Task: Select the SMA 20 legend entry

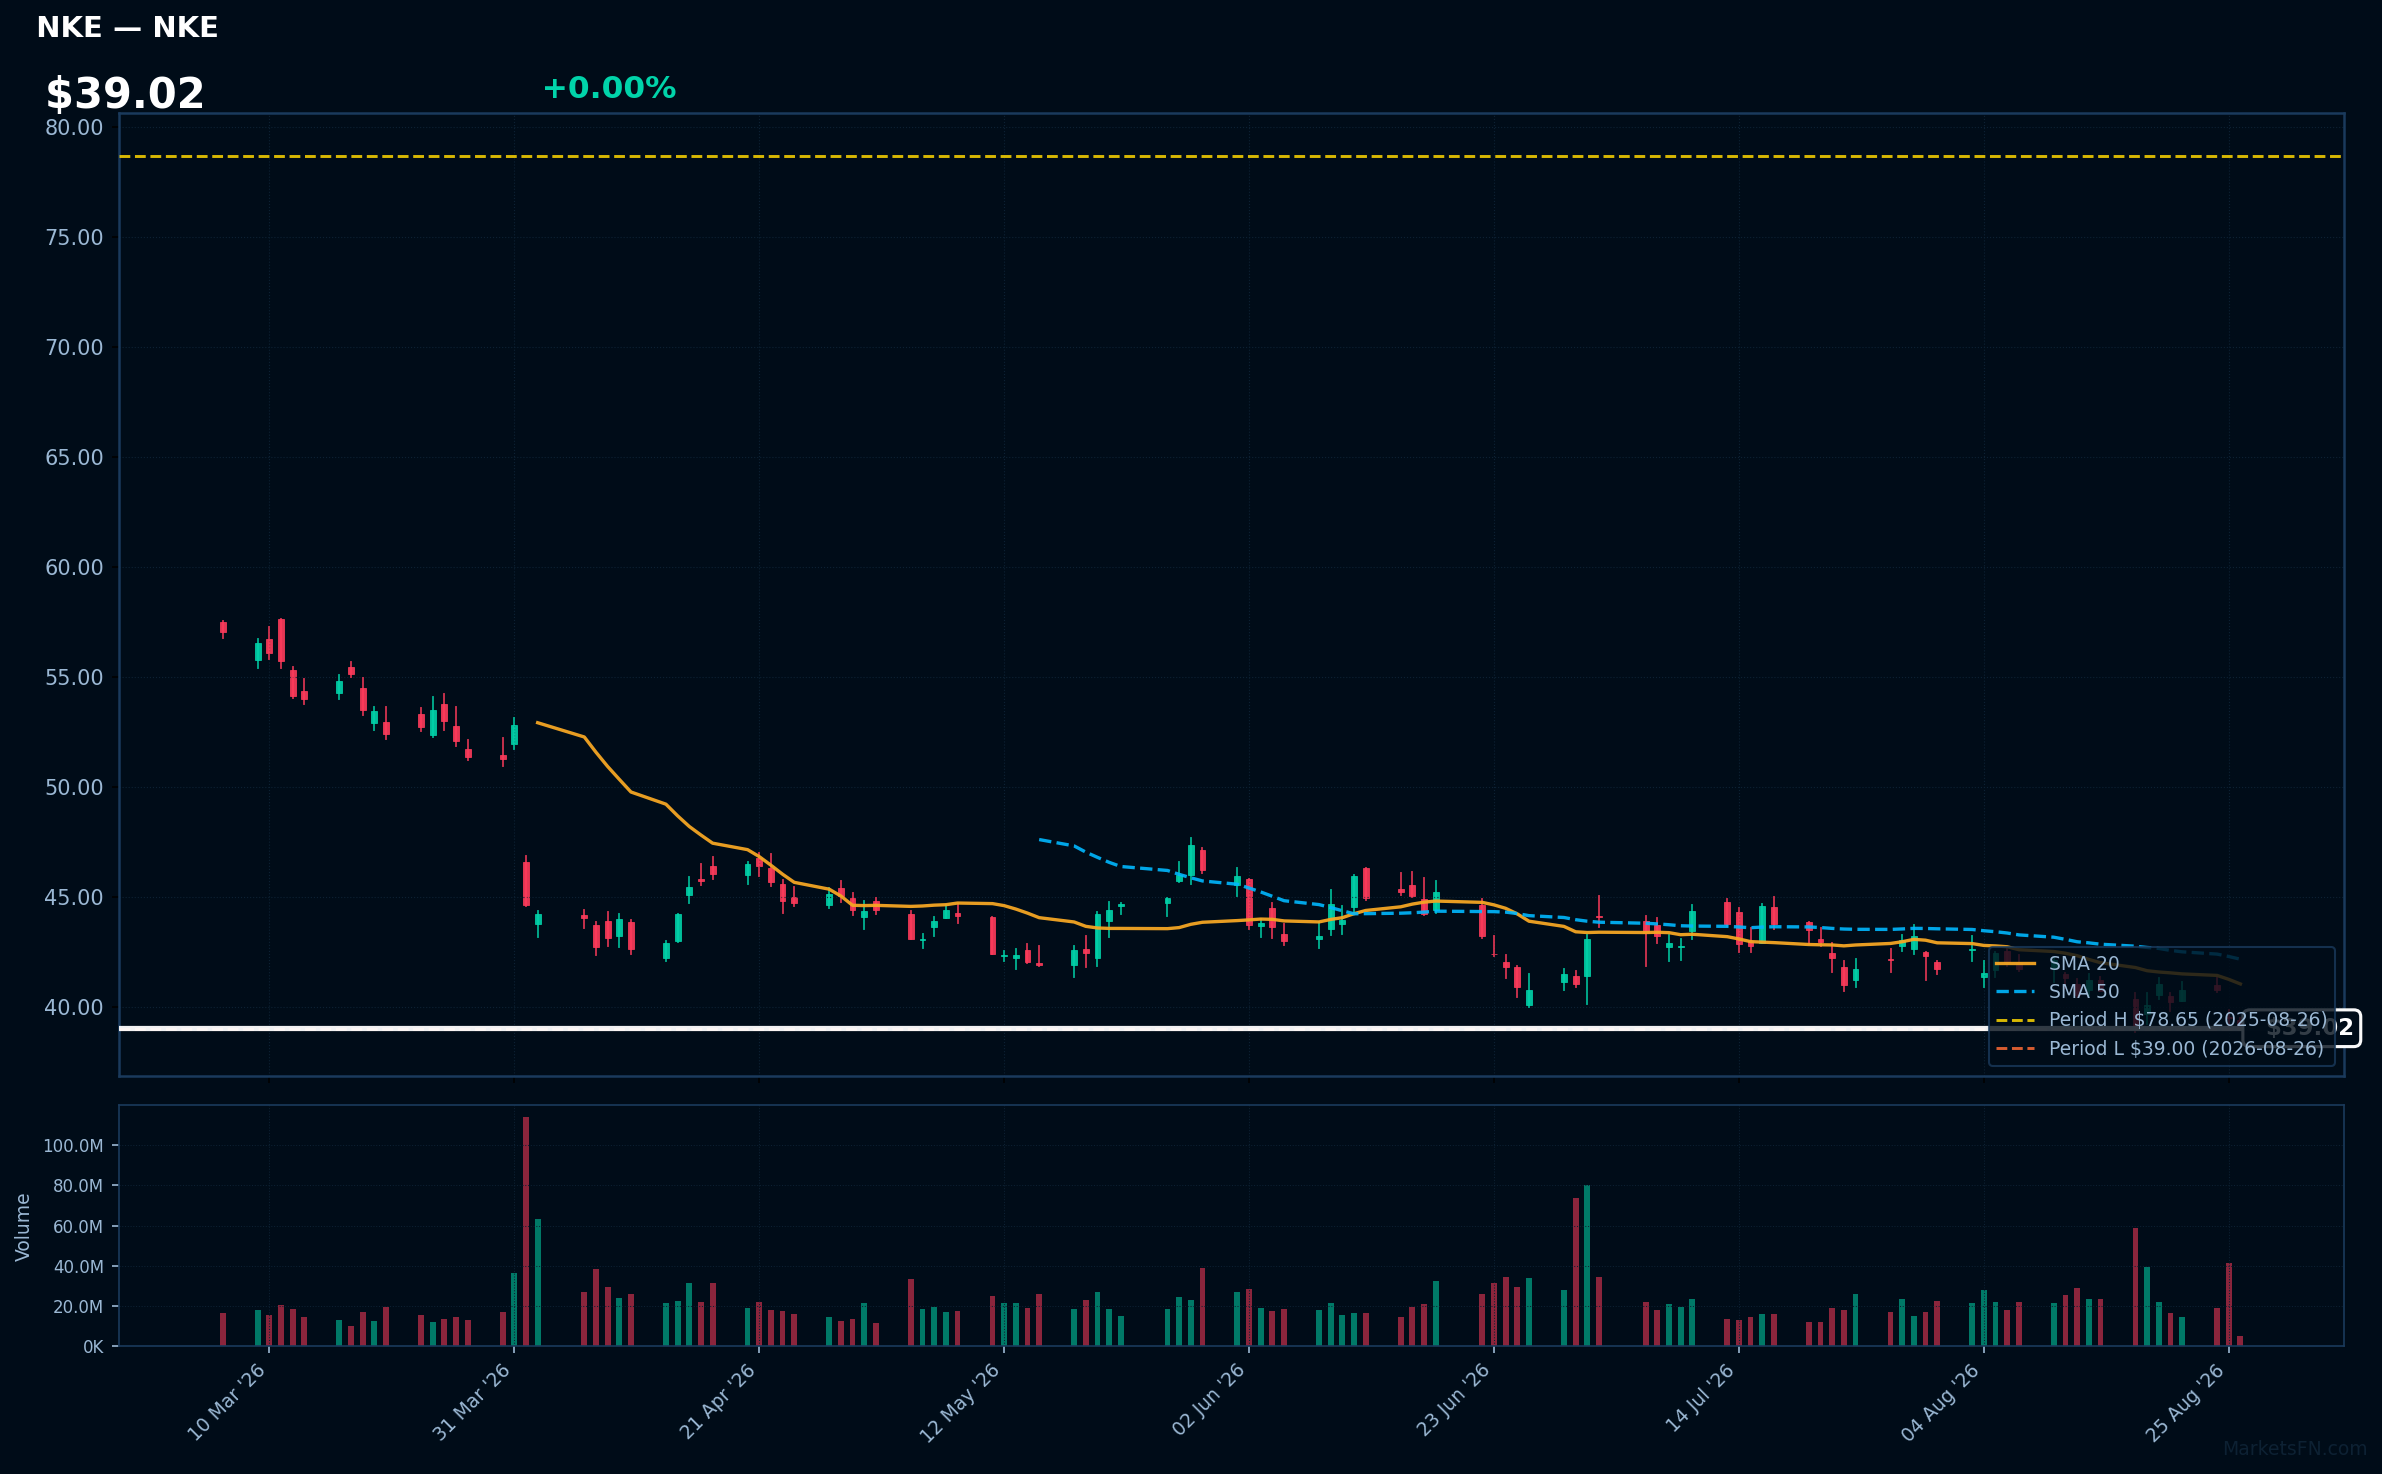Action: tap(2058, 963)
